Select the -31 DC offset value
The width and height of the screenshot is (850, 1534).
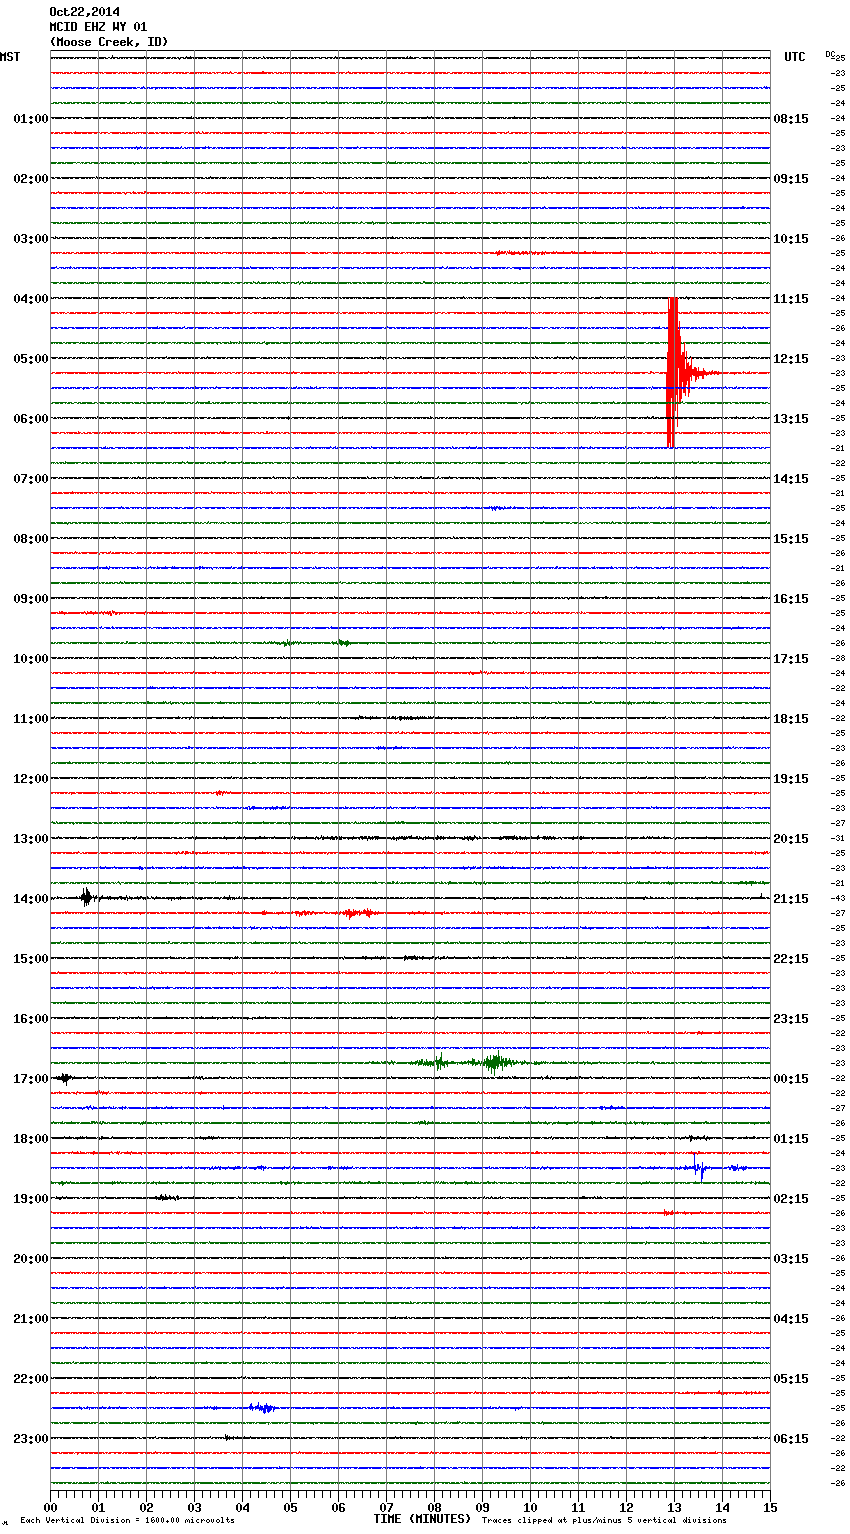[838, 838]
